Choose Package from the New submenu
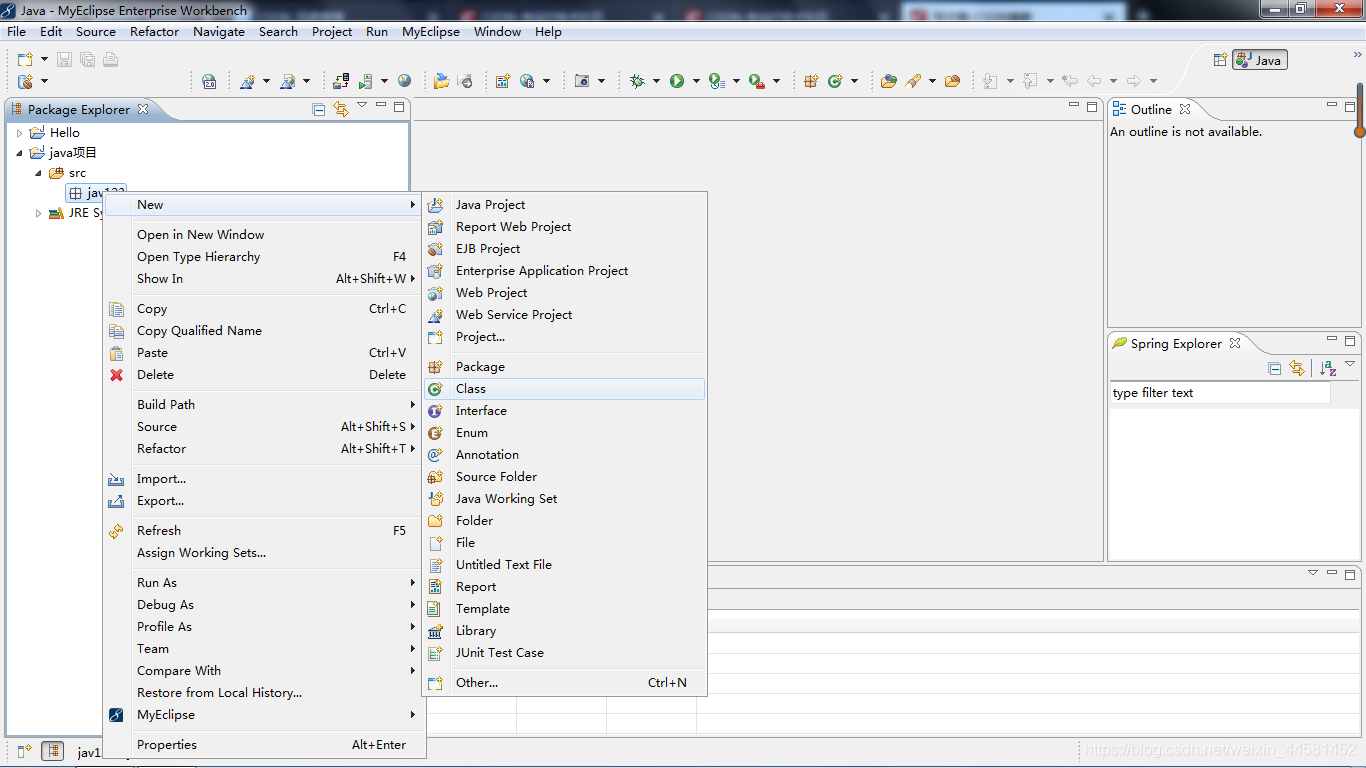This screenshot has width=1366, height=768. pyautogui.click(x=565, y=367)
